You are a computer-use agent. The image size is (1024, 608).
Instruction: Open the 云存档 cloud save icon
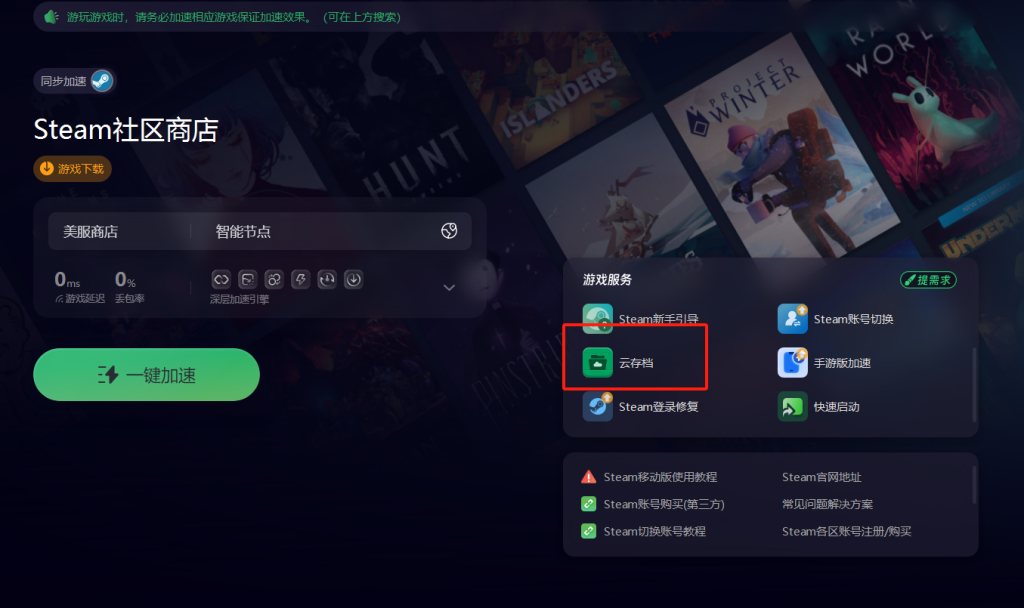598,362
